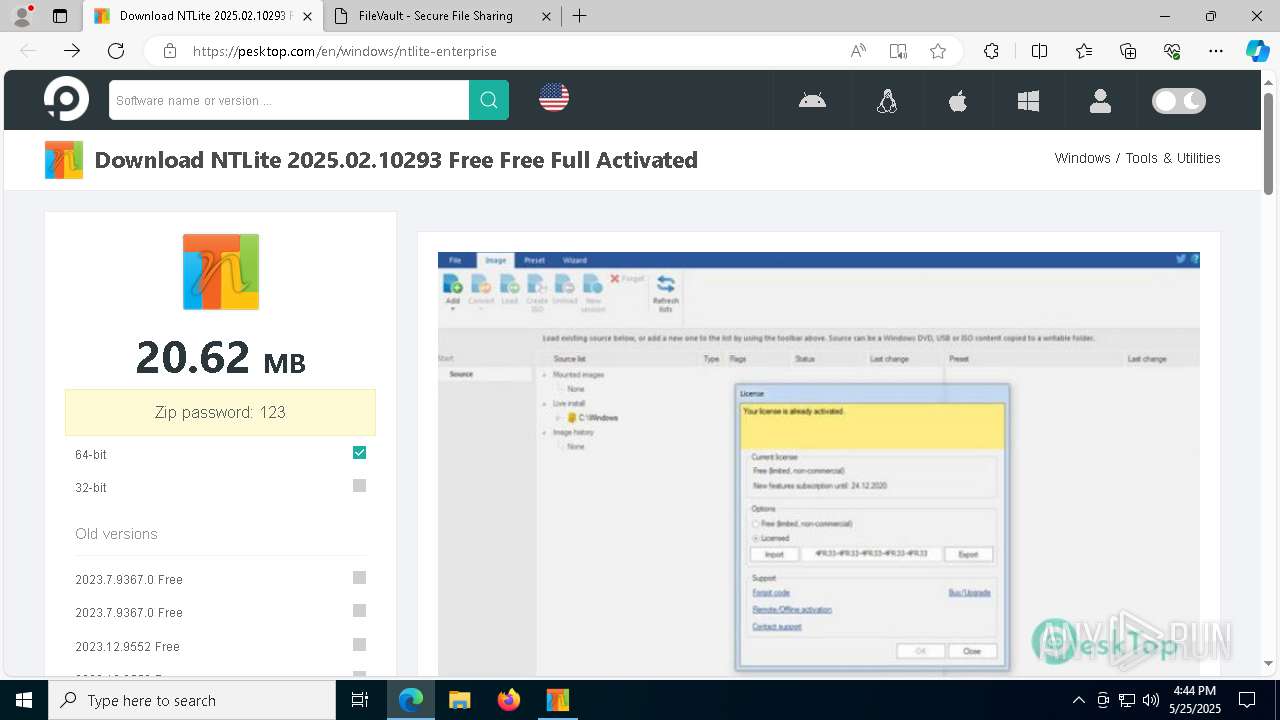
Task: Check the 2023.12.9552 Free checkbox
Action: coord(360,645)
